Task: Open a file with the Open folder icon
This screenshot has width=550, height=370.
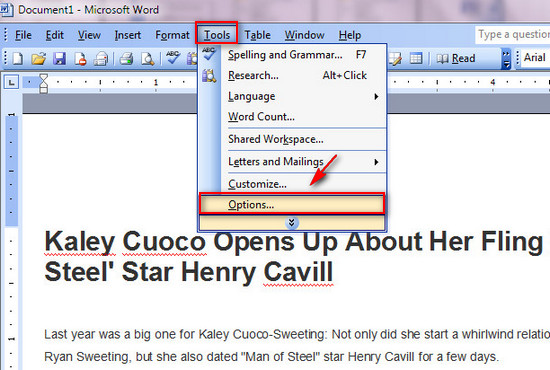Action: coord(39,59)
